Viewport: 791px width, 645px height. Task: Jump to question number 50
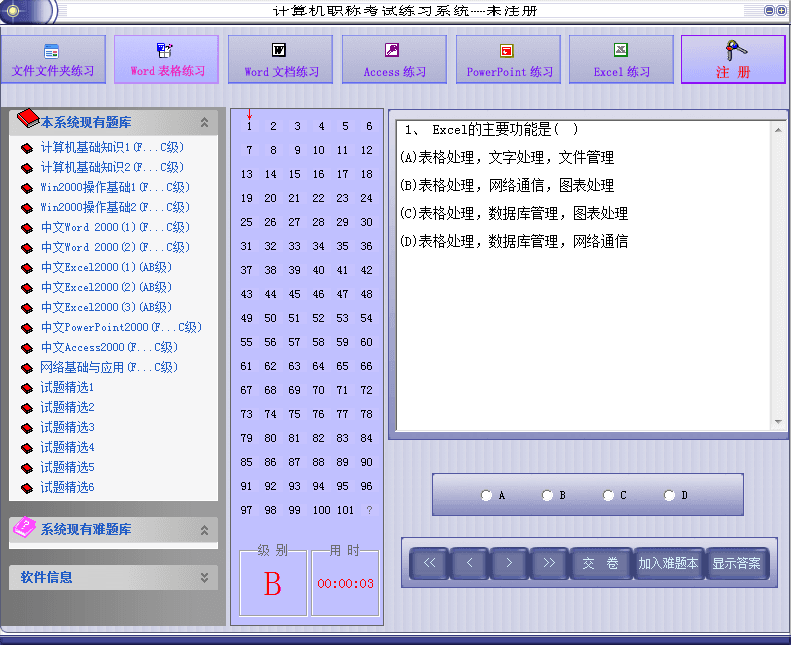pos(271,318)
